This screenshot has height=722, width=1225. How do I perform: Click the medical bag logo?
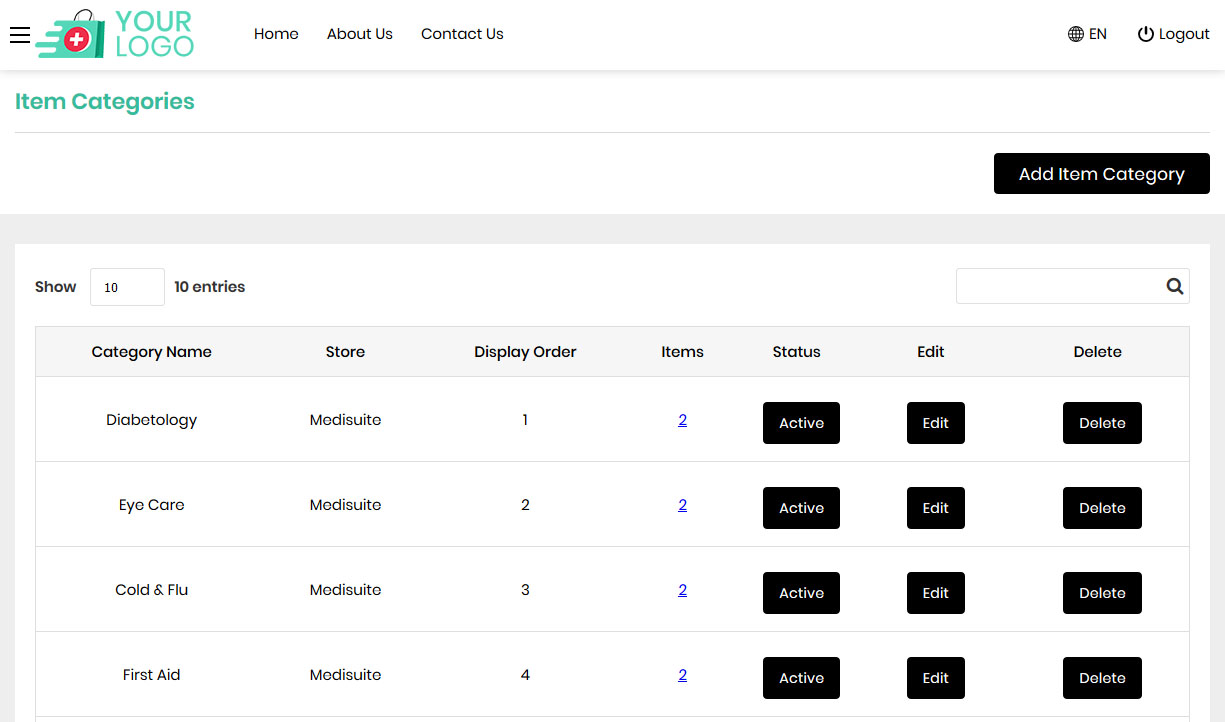point(115,34)
